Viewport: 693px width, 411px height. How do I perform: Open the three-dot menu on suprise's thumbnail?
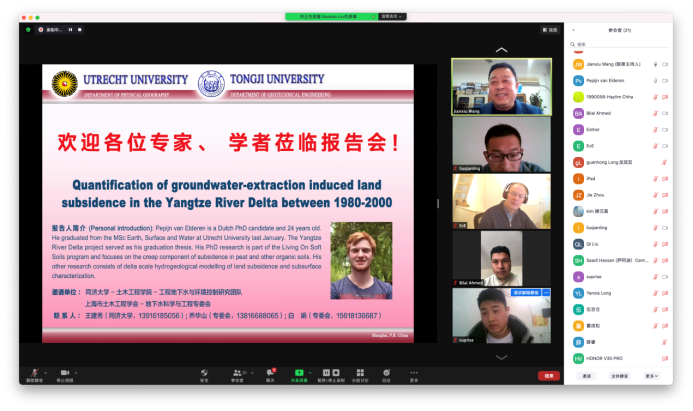click(x=546, y=293)
